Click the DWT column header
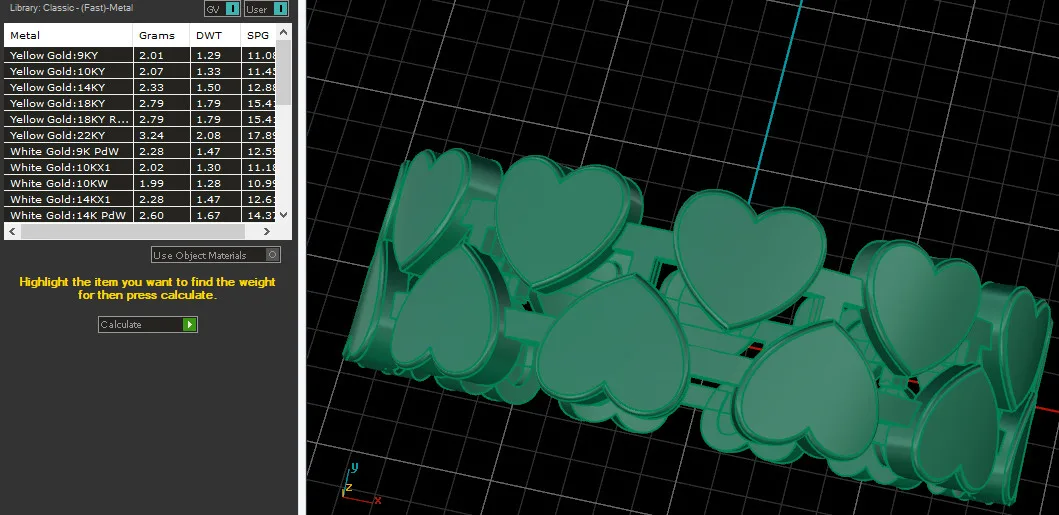The height and width of the screenshot is (515, 1059). click(x=215, y=36)
